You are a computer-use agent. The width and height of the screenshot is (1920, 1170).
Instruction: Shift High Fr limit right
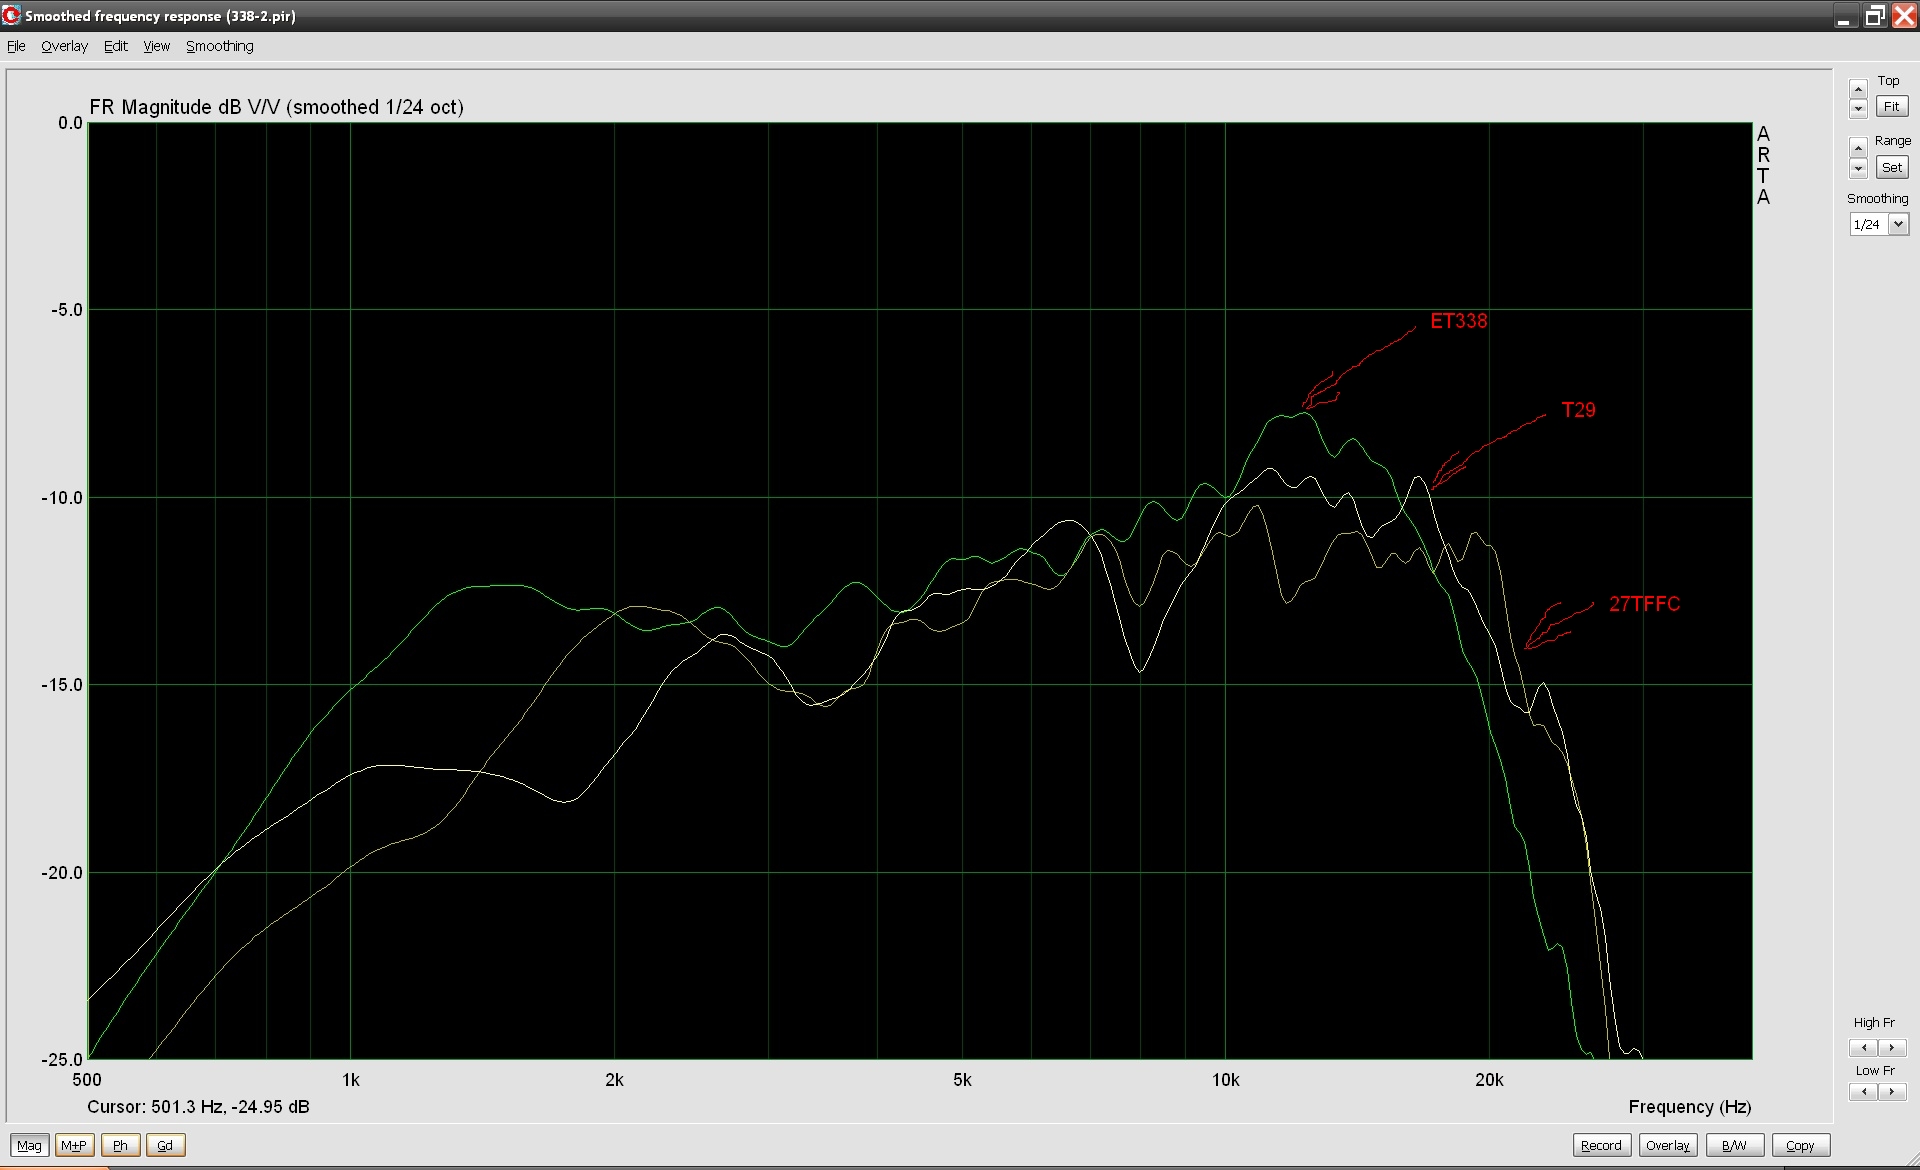1891,1048
